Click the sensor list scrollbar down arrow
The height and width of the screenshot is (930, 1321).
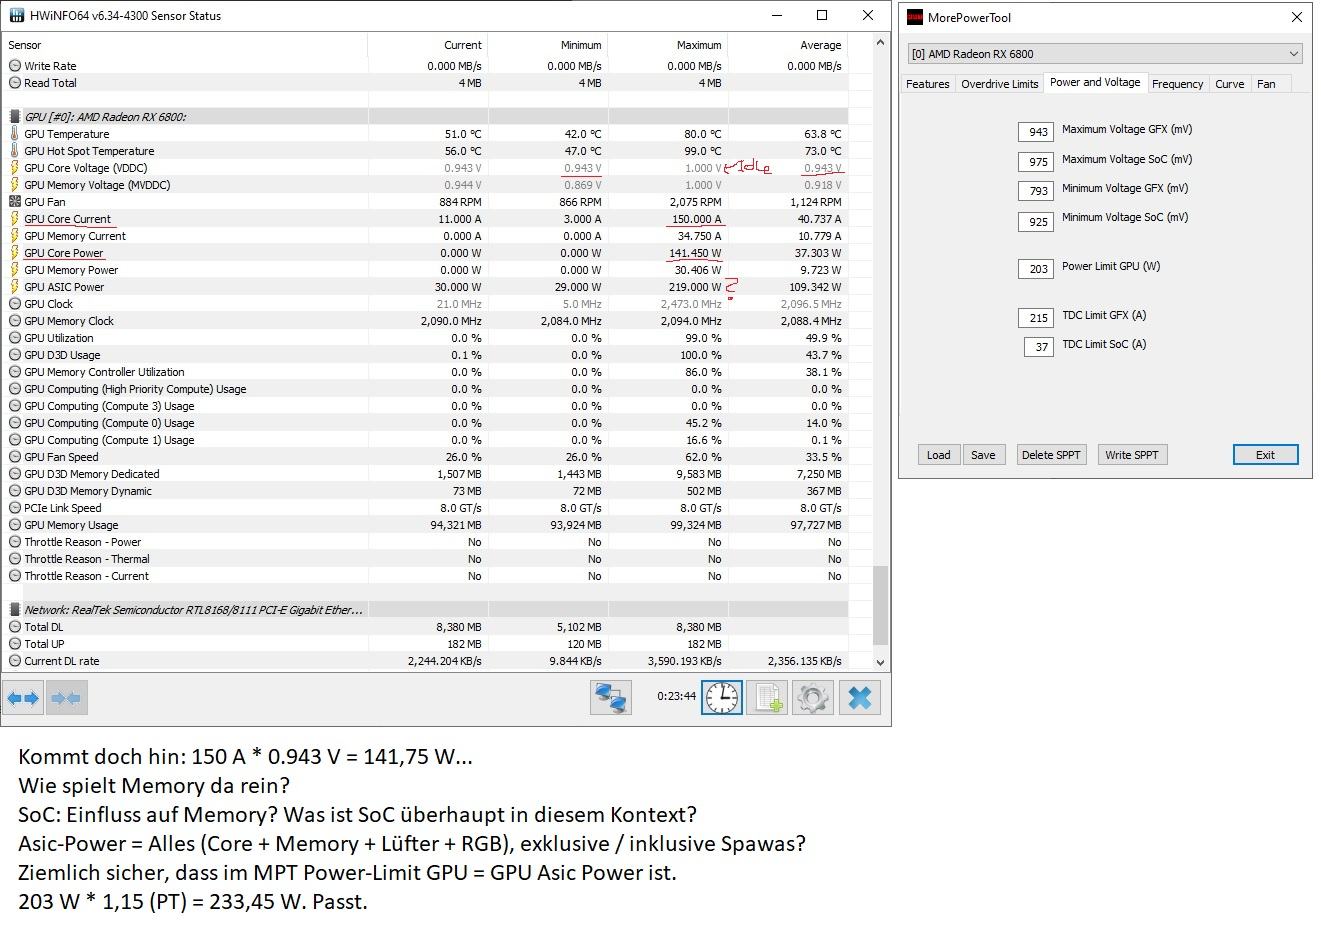click(x=880, y=662)
